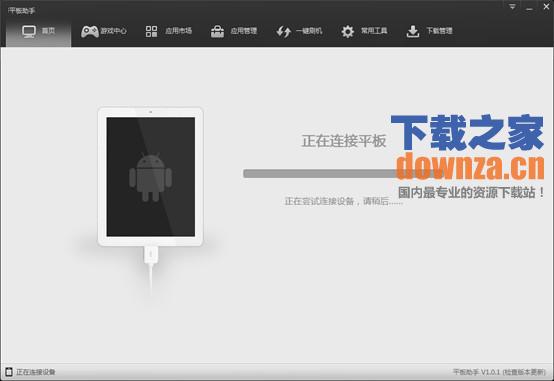554x381 pixels.
Task: Click the 正在连接设备 status text
Action: (x=36, y=372)
